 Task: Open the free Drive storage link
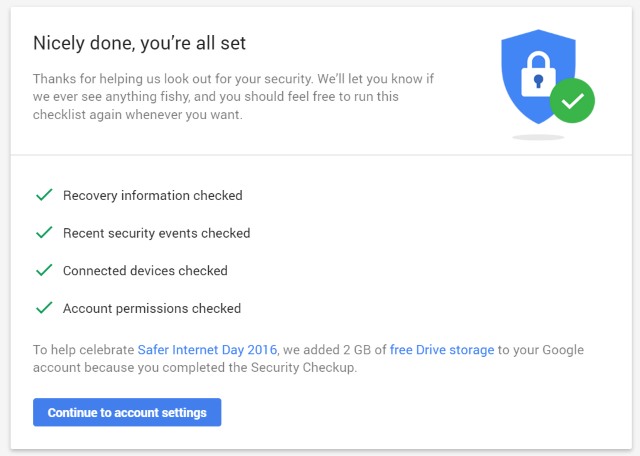[442, 350]
